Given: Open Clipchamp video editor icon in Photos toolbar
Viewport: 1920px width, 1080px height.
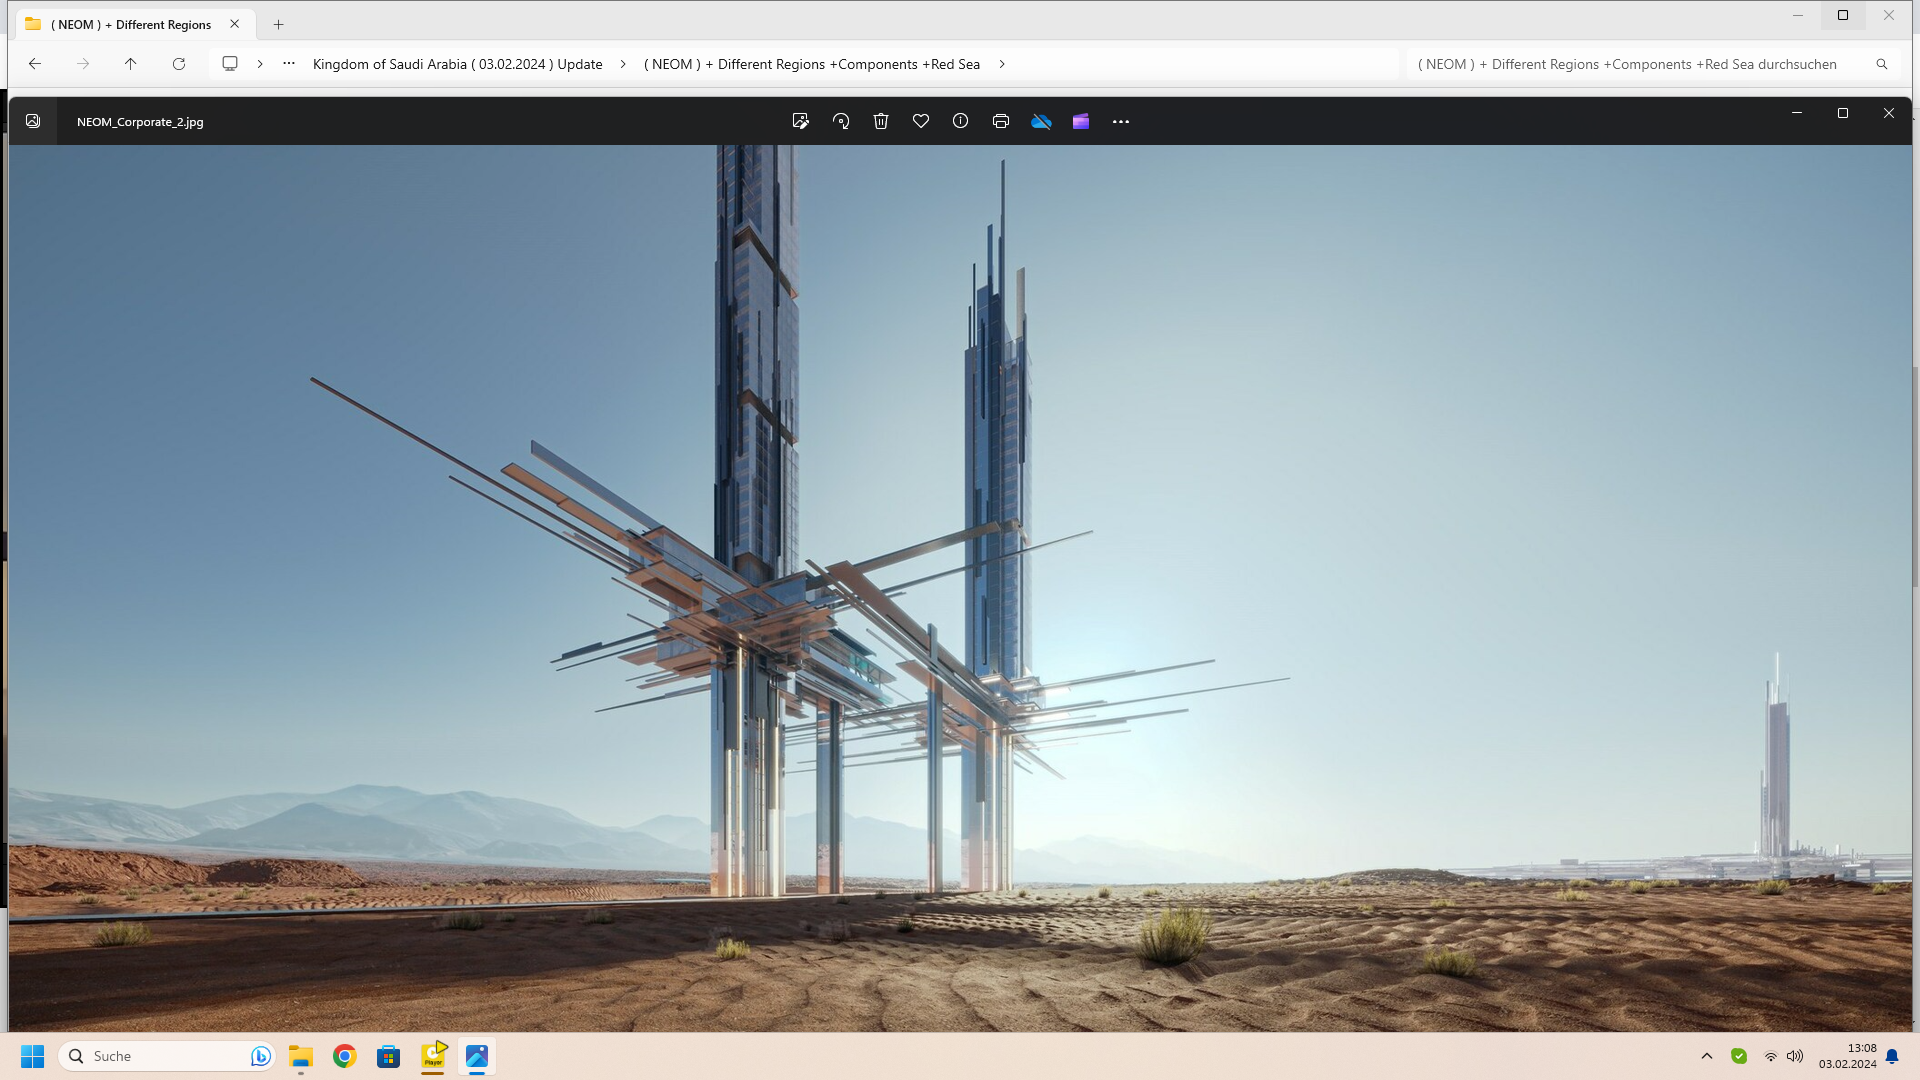Looking at the screenshot, I should (x=1081, y=121).
